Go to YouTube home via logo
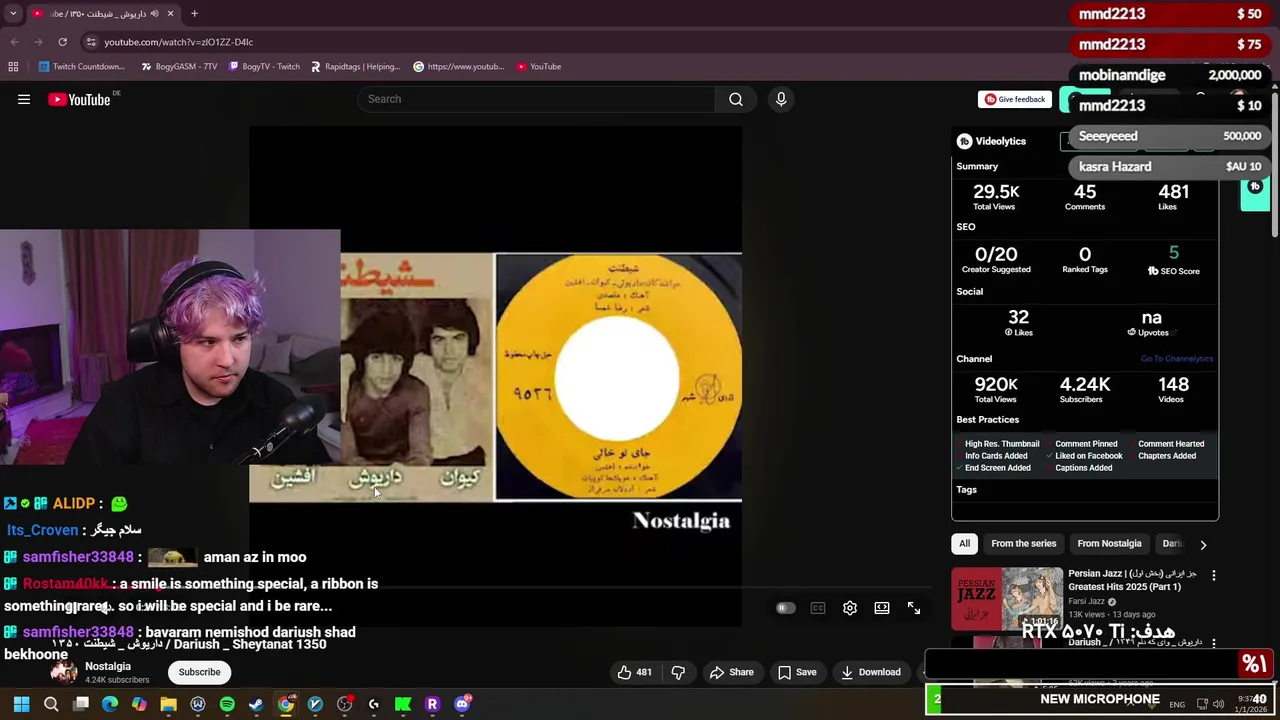This screenshot has width=1280, height=720. pyautogui.click(x=80, y=99)
